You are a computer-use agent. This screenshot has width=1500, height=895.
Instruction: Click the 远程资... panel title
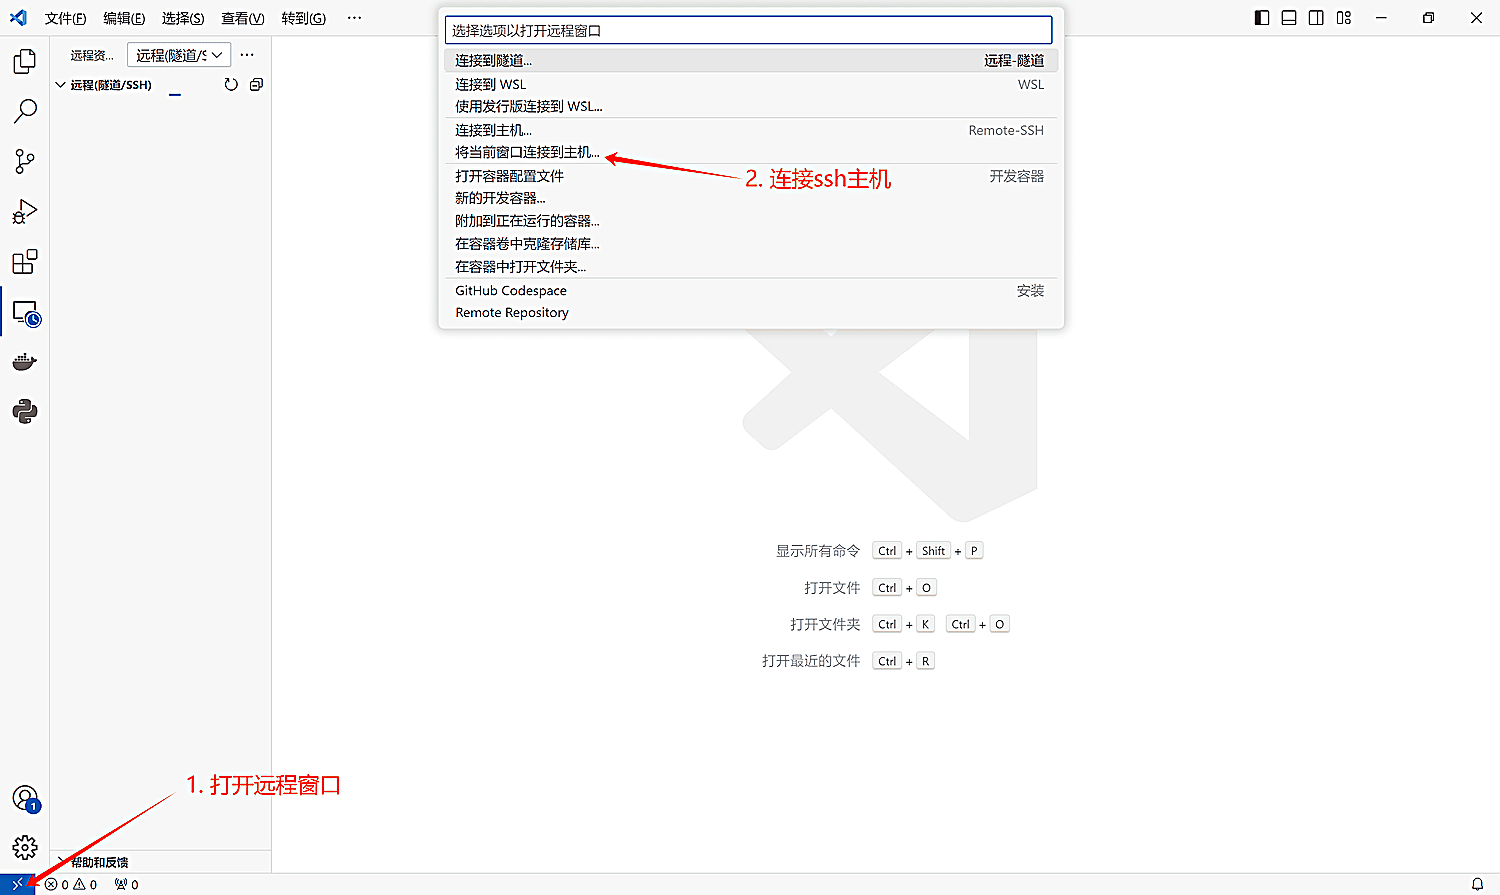click(x=92, y=55)
